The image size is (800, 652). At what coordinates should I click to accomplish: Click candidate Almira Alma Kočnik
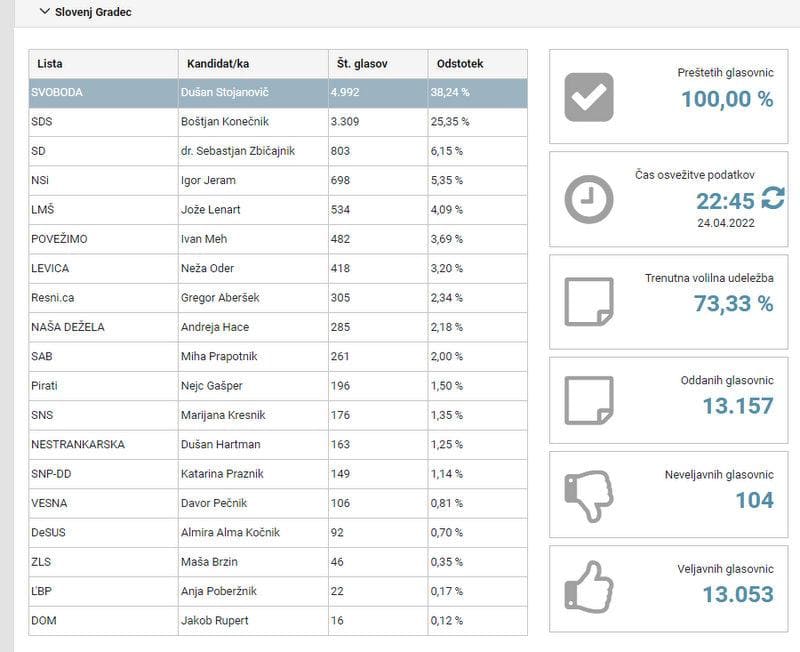229,533
